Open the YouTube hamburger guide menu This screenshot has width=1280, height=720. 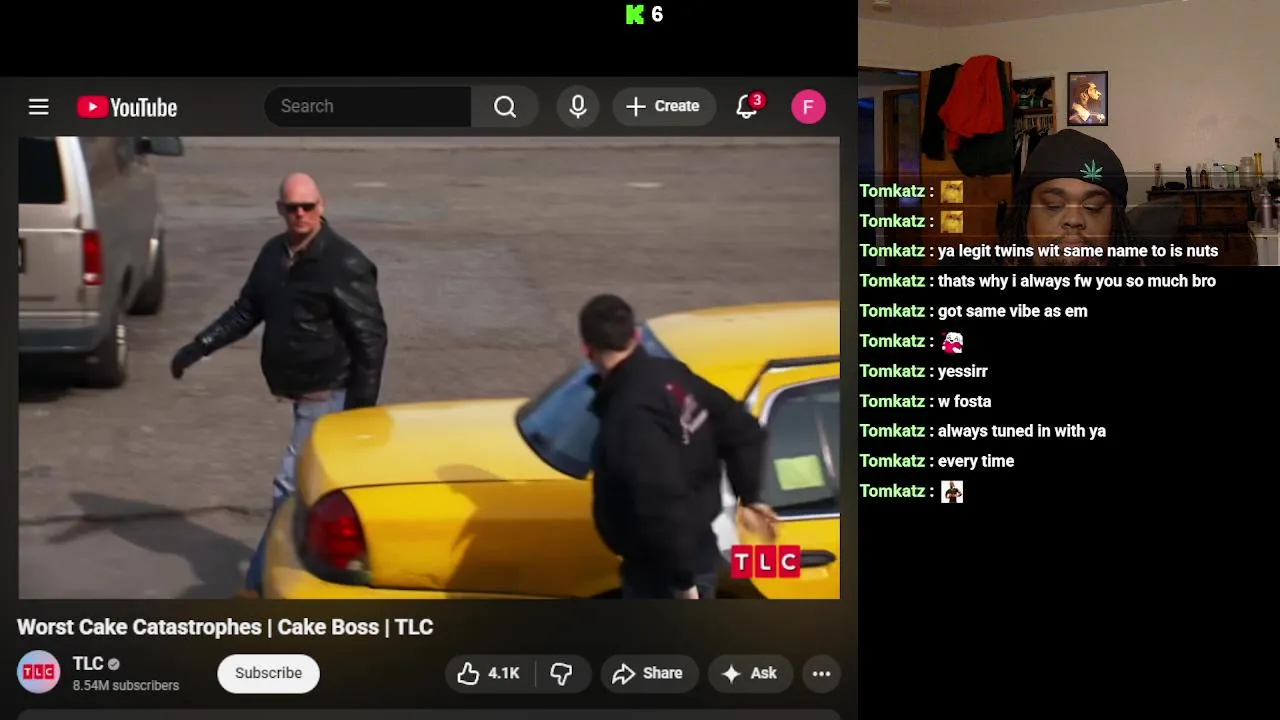tap(38, 106)
